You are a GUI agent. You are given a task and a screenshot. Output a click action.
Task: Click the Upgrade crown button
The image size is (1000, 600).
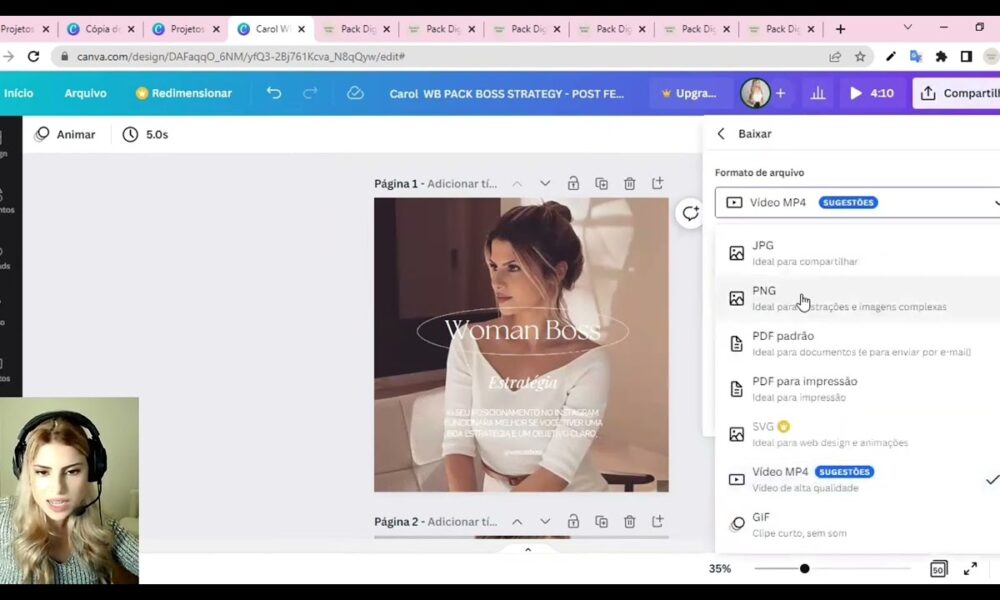pyautogui.click(x=689, y=93)
